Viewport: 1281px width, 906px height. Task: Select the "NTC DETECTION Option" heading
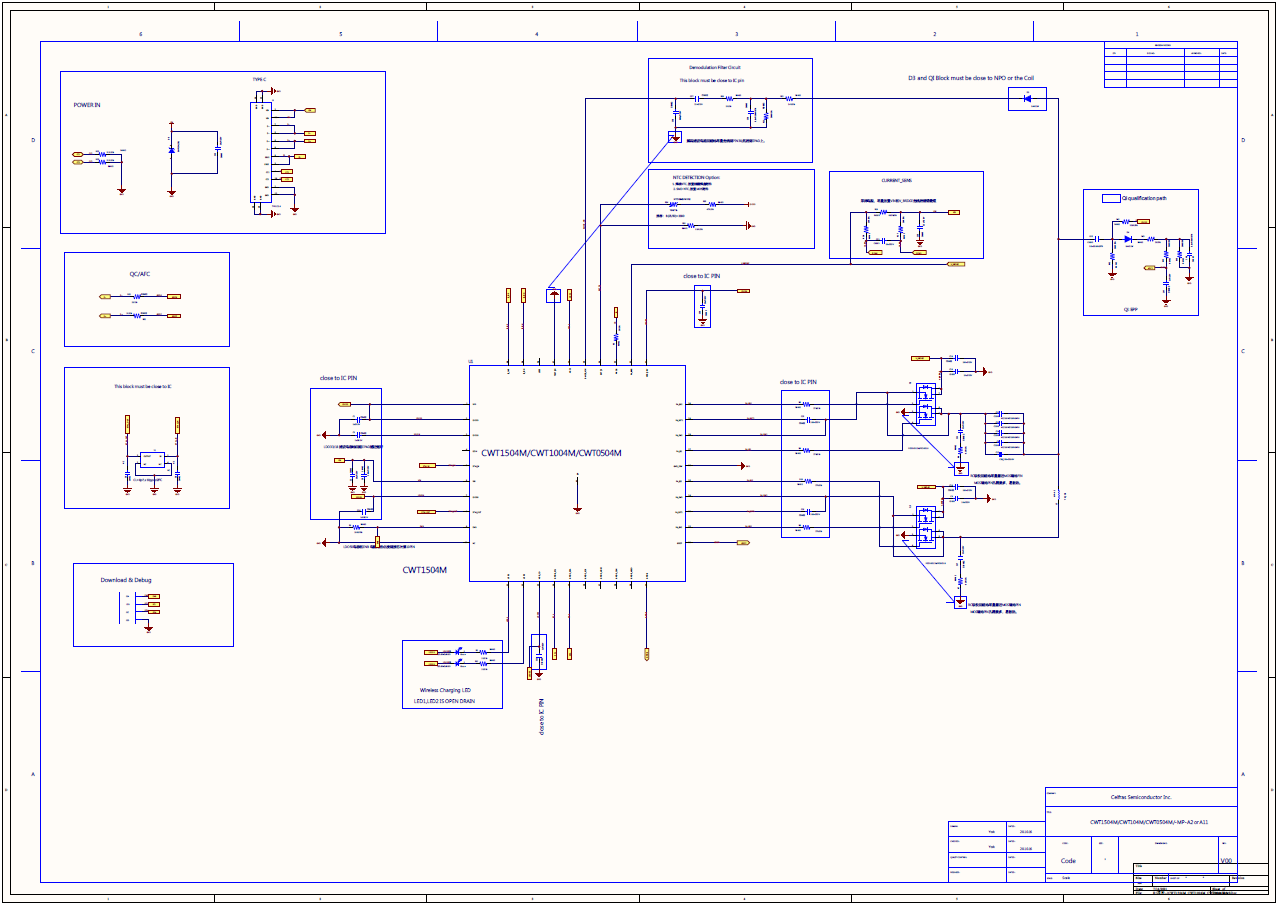pos(697,177)
